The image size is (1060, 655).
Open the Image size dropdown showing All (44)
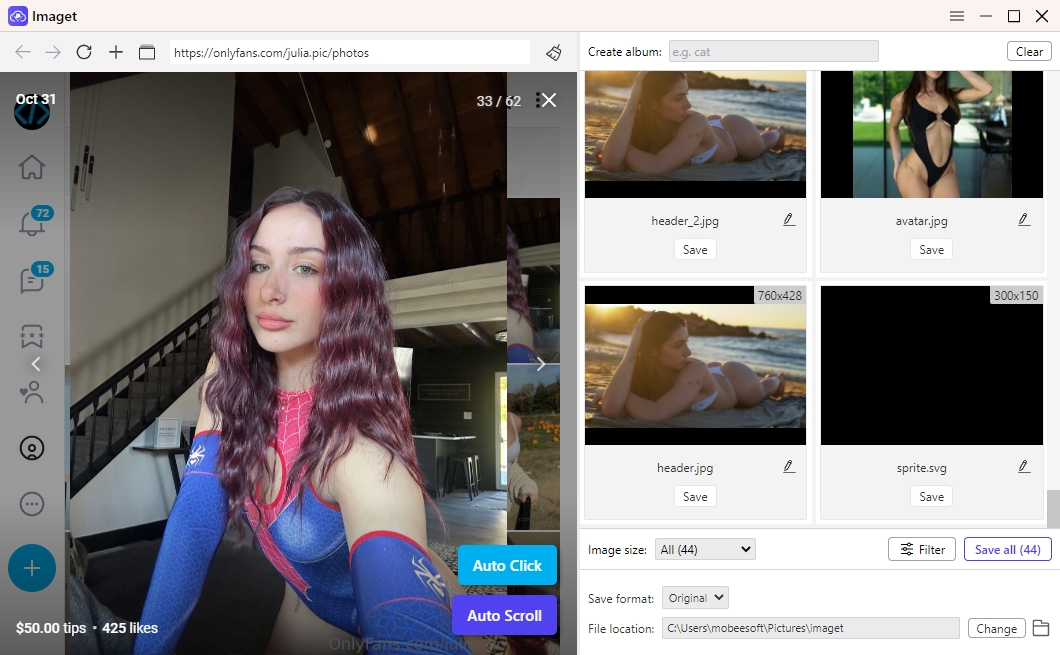(705, 548)
